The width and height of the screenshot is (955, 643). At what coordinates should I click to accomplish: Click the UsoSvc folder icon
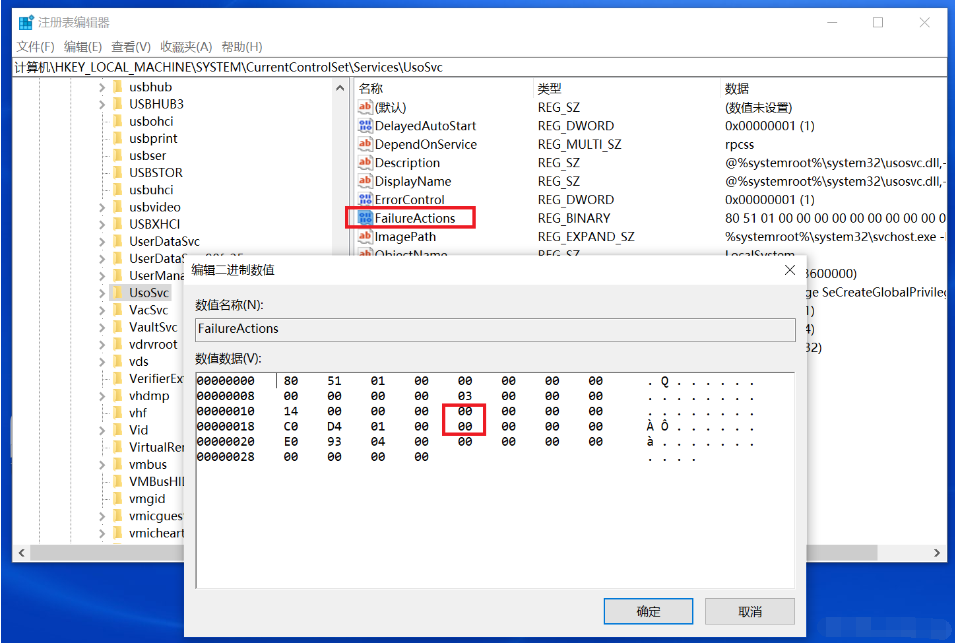point(117,293)
